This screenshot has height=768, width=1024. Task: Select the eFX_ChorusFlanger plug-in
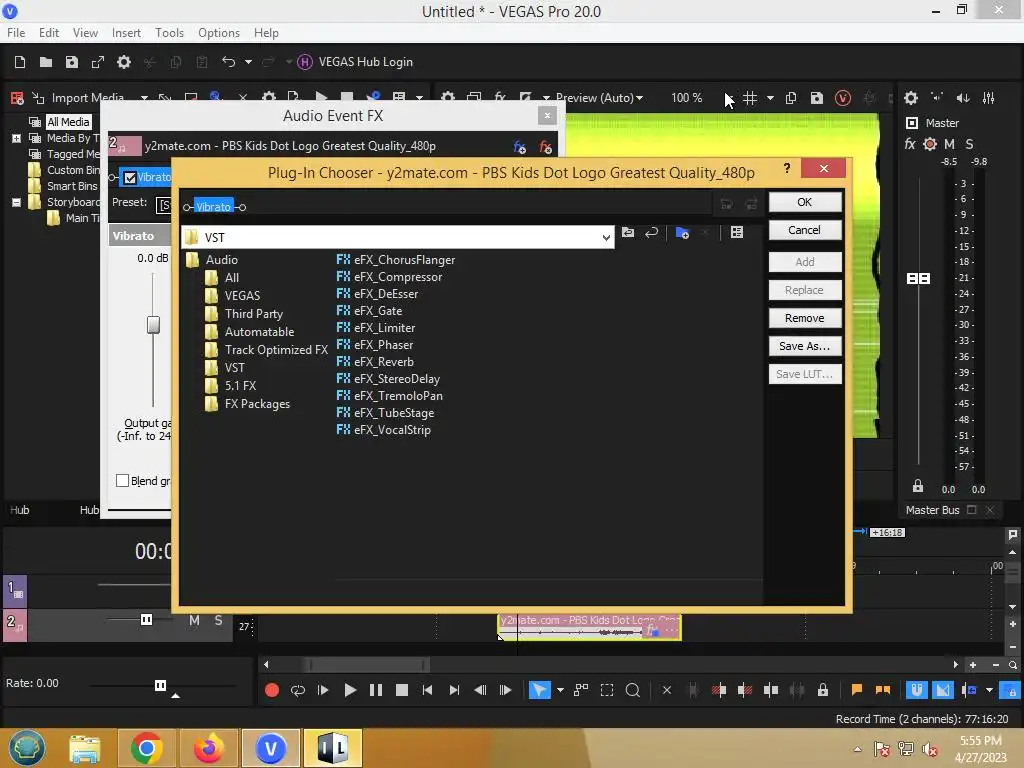pos(396,260)
